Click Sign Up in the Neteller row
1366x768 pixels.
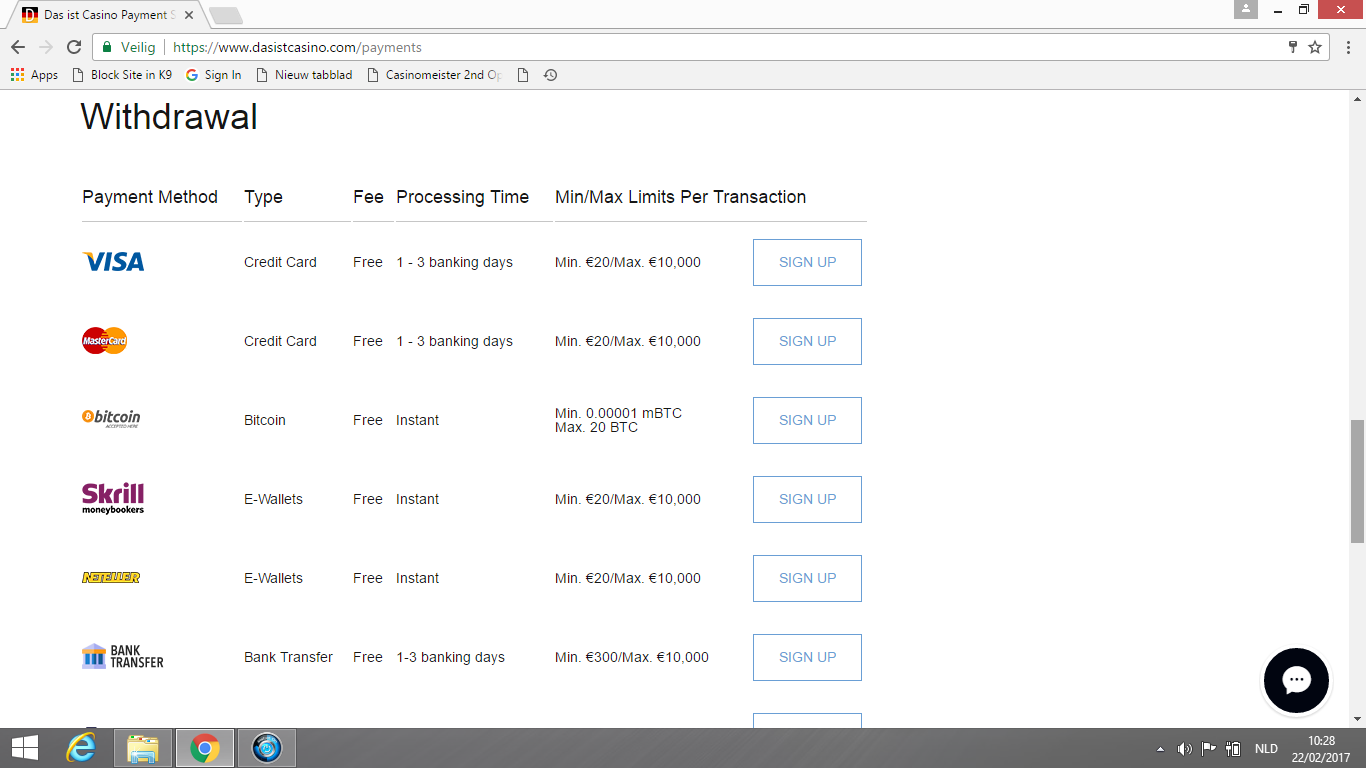[807, 578]
